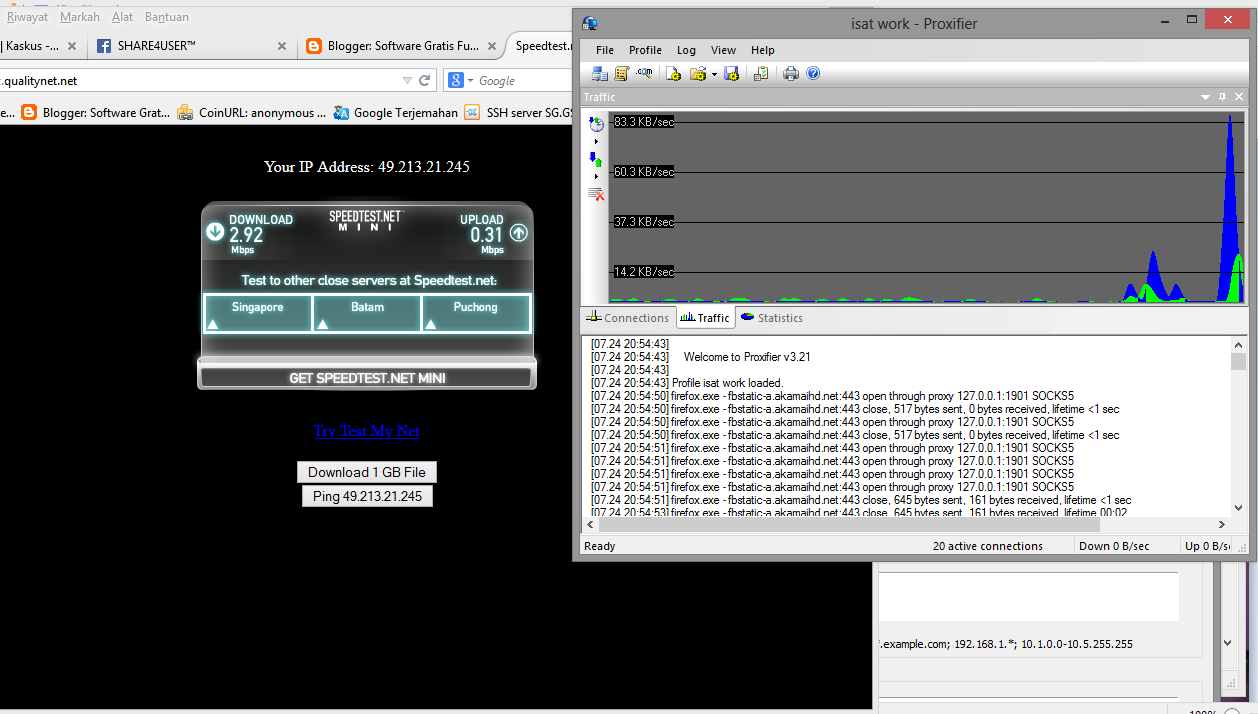The width and height of the screenshot is (1258, 714).
Task: Expand arrow below the up/down arrows icon
Action: coord(596,176)
